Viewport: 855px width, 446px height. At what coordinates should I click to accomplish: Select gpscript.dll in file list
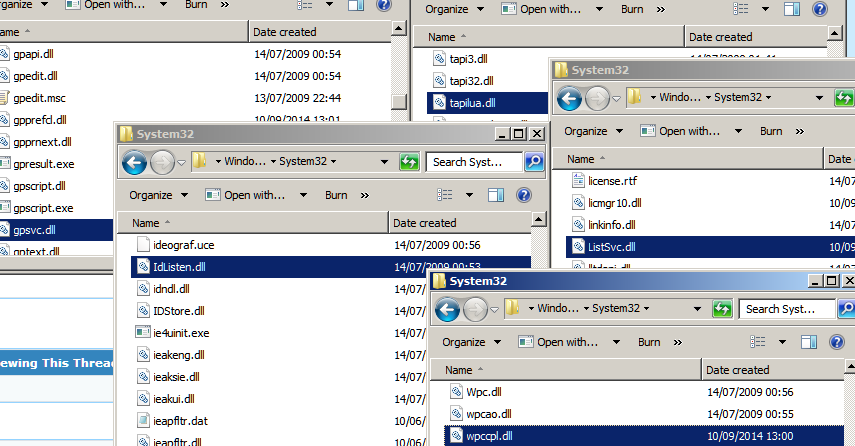pyautogui.click(x=39, y=186)
